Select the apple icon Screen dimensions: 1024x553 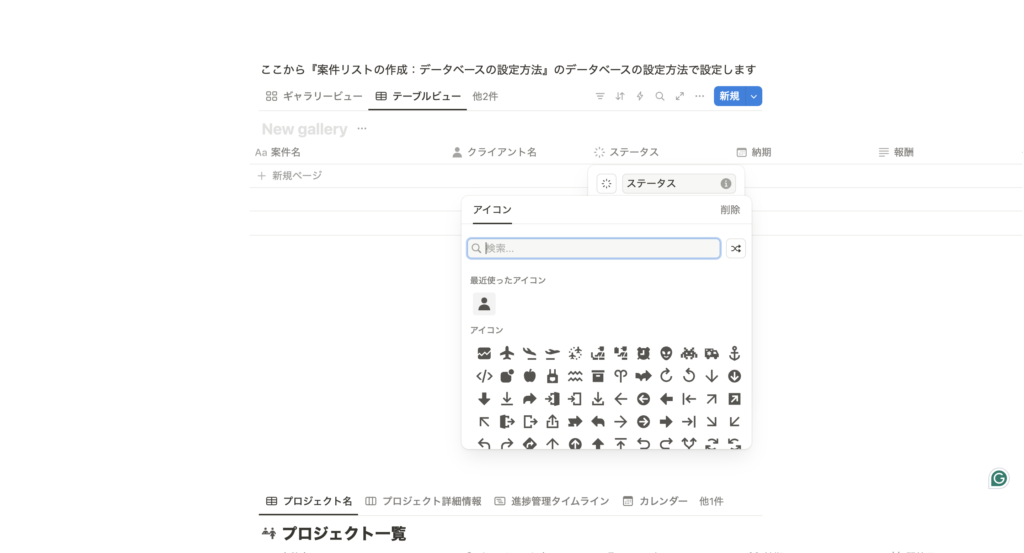(x=530, y=376)
